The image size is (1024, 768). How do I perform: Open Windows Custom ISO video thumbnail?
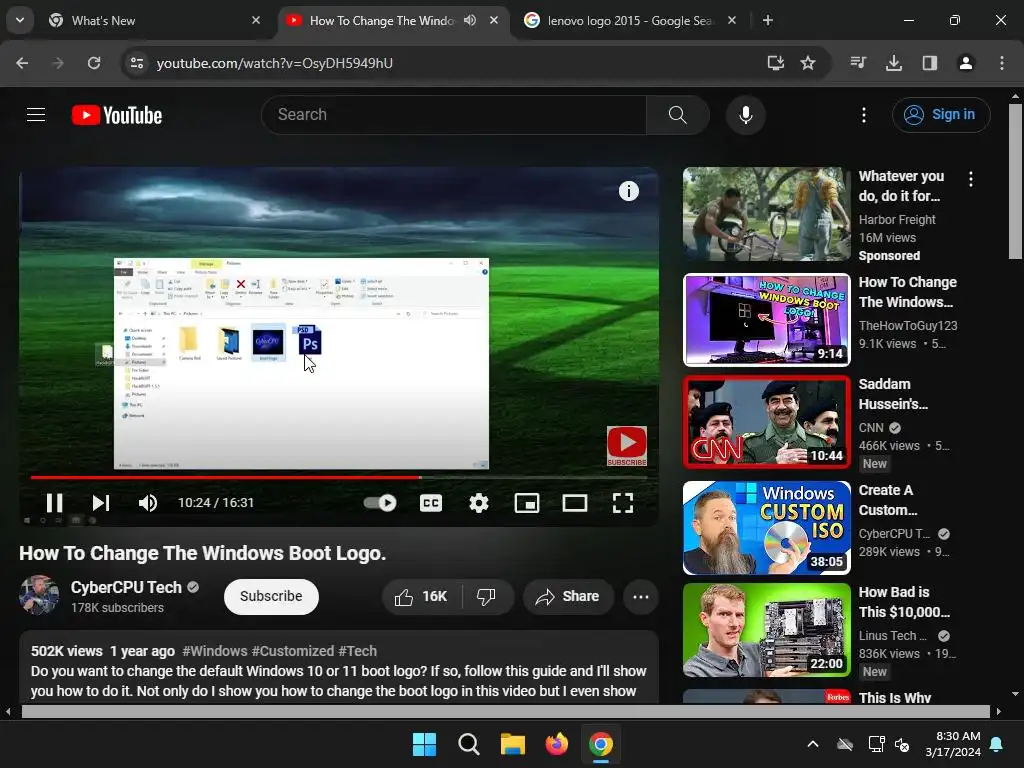pyautogui.click(x=767, y=528)
